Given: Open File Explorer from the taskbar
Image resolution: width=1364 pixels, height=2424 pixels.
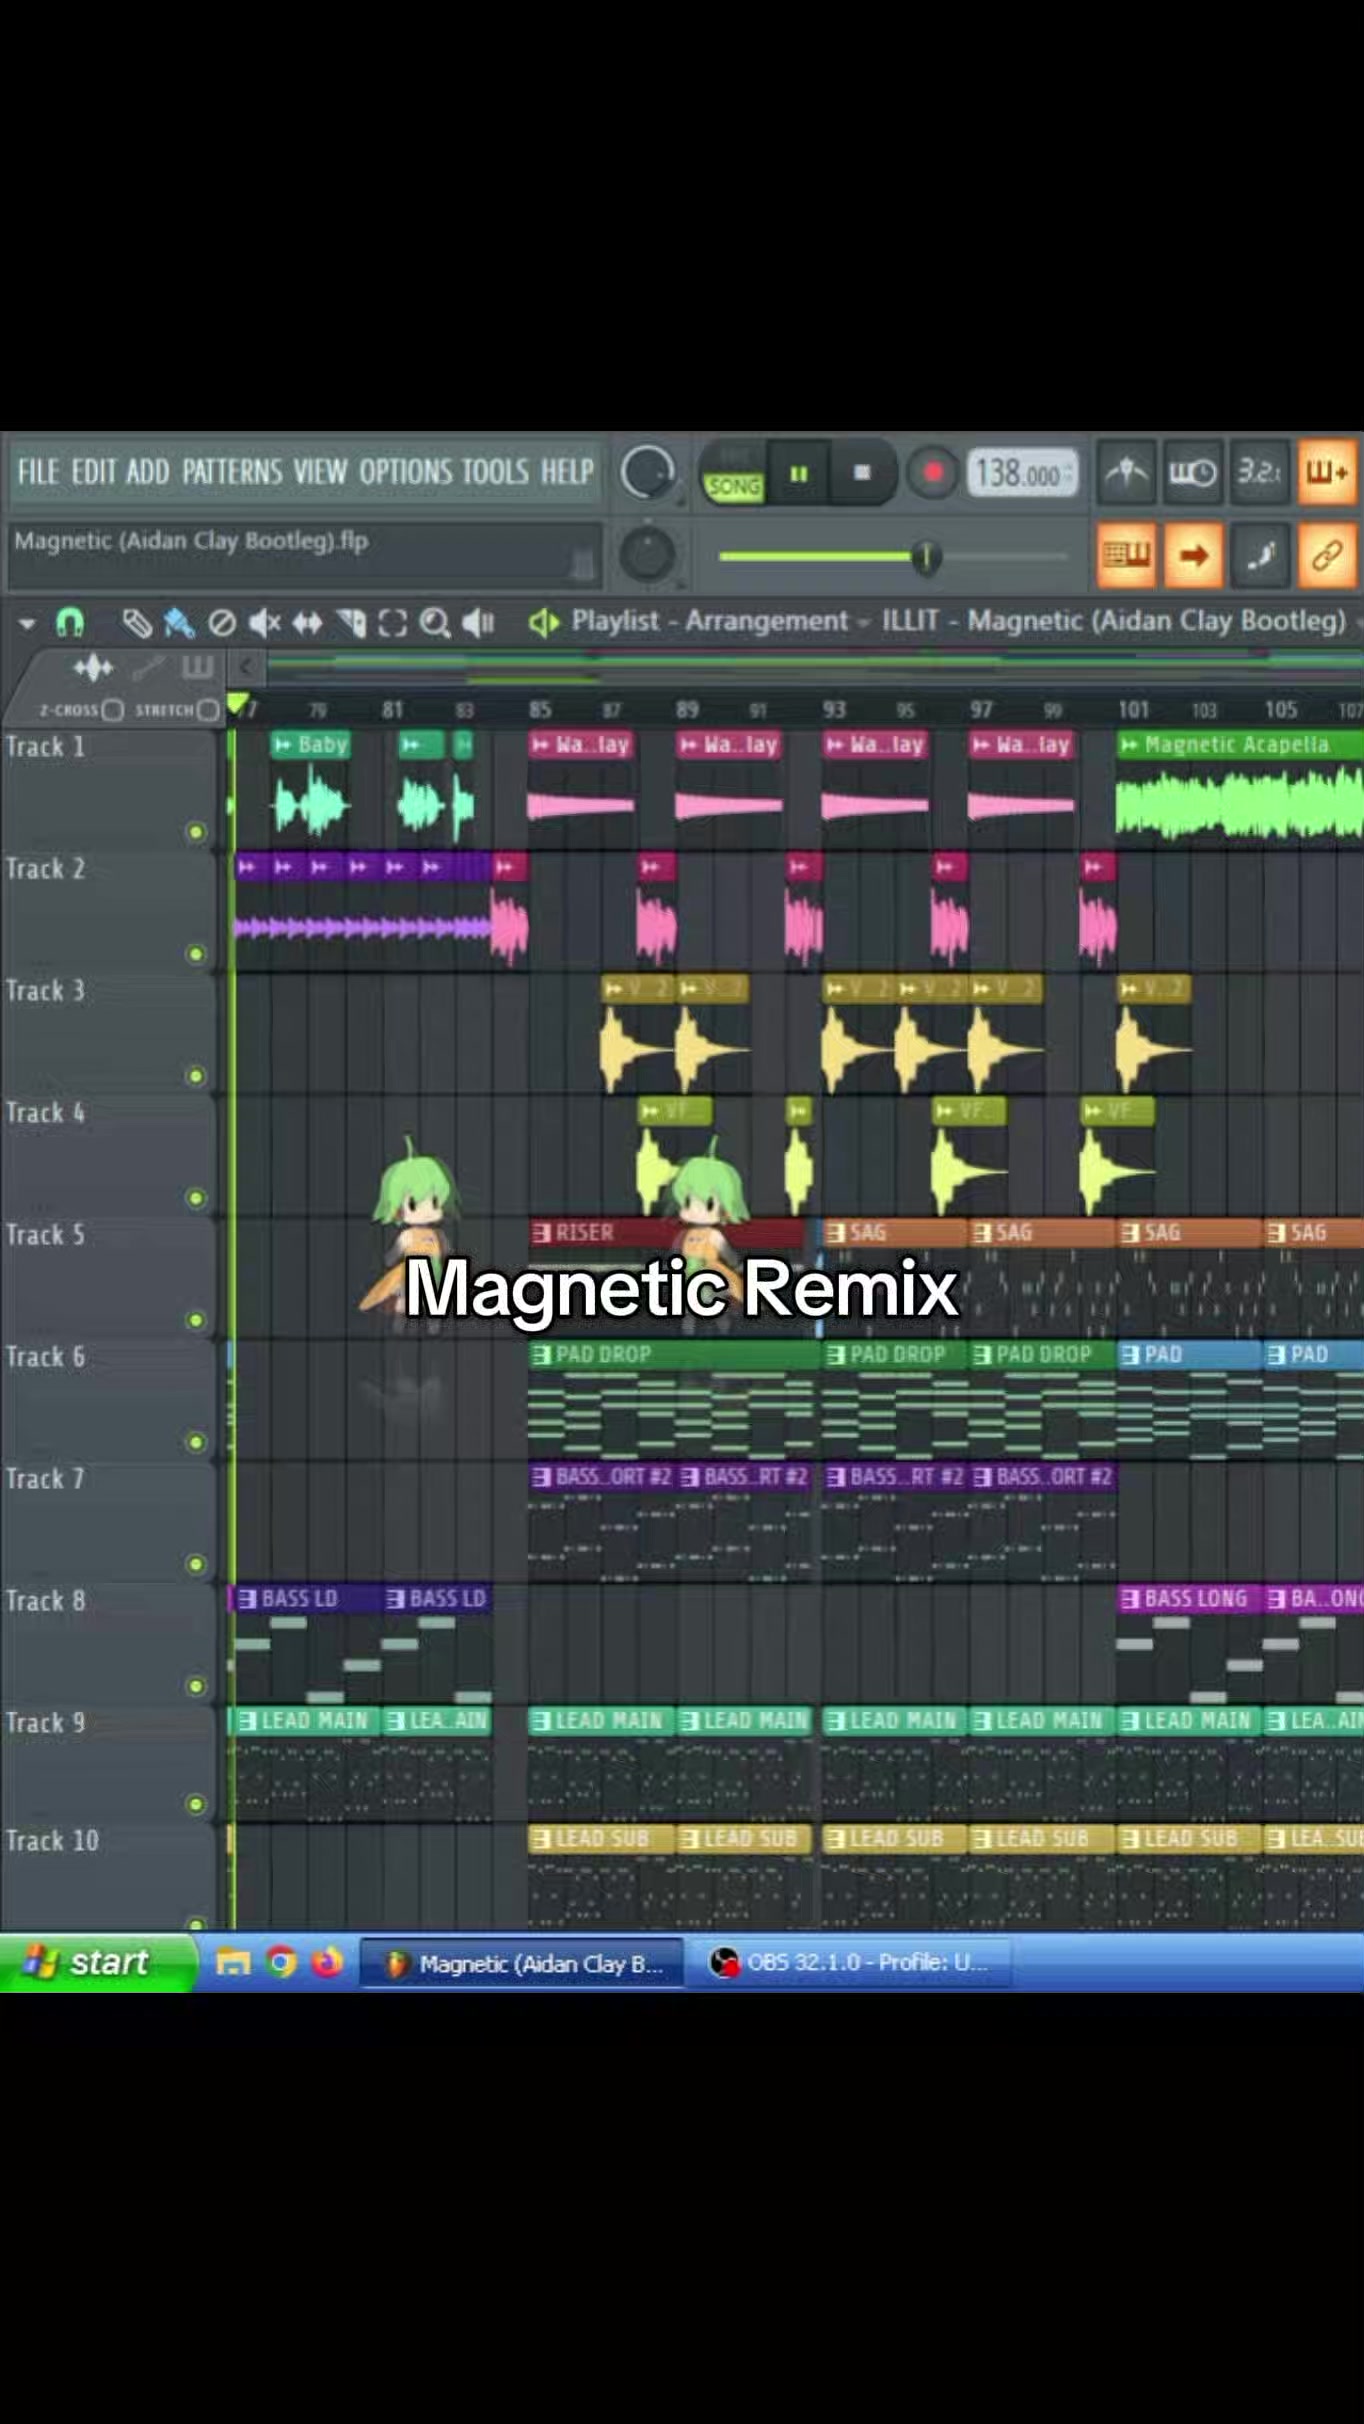Looking at the screenshot, I should [233, 1962].
